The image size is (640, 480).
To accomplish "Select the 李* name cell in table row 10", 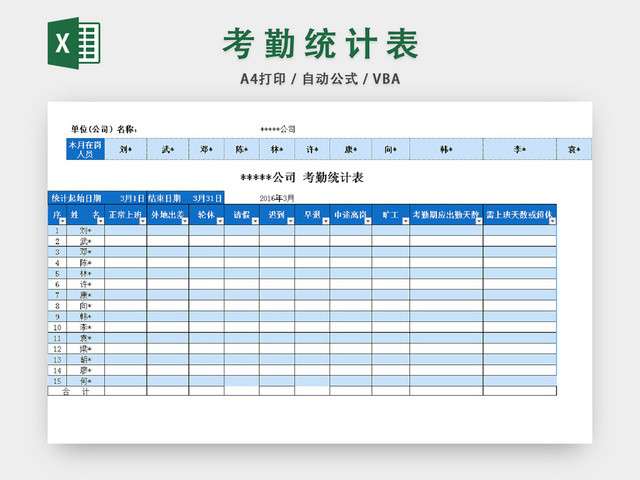I will 85,327.
